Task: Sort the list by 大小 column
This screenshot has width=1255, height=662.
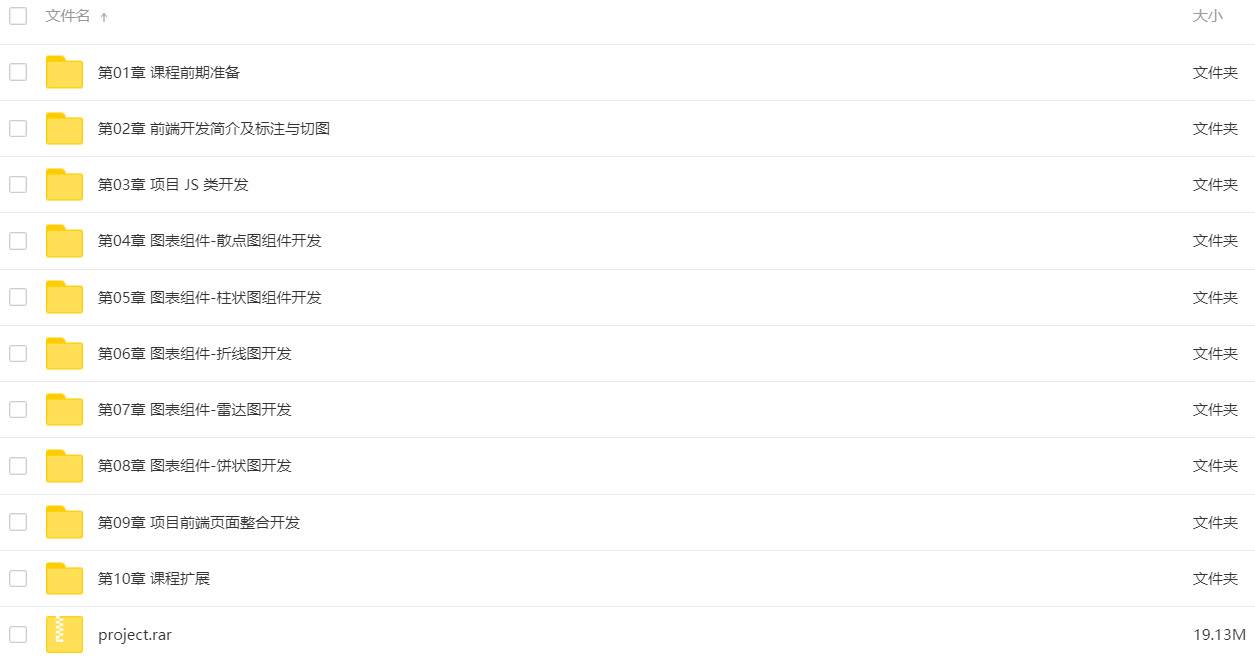Action: (1207, 16)
